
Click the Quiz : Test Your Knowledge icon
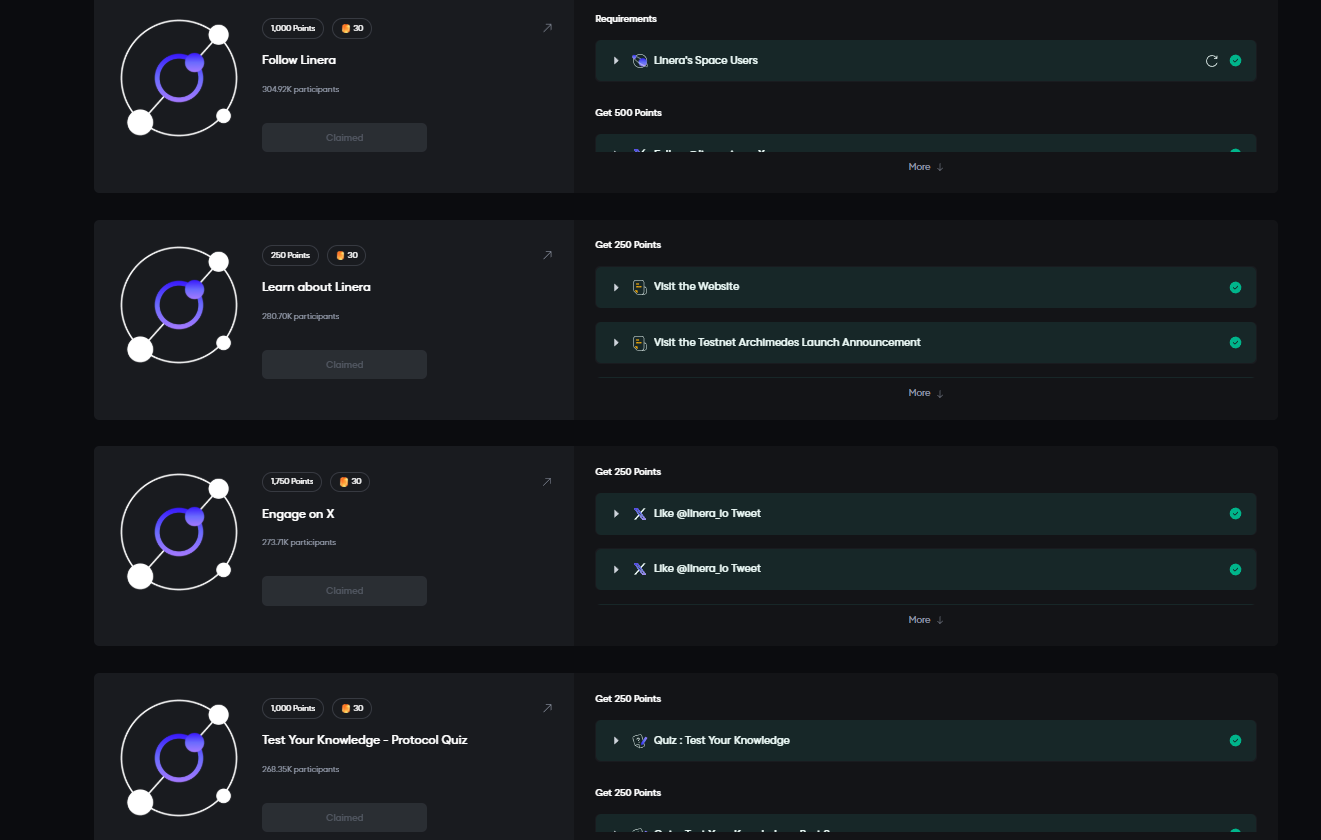(640, 741)
